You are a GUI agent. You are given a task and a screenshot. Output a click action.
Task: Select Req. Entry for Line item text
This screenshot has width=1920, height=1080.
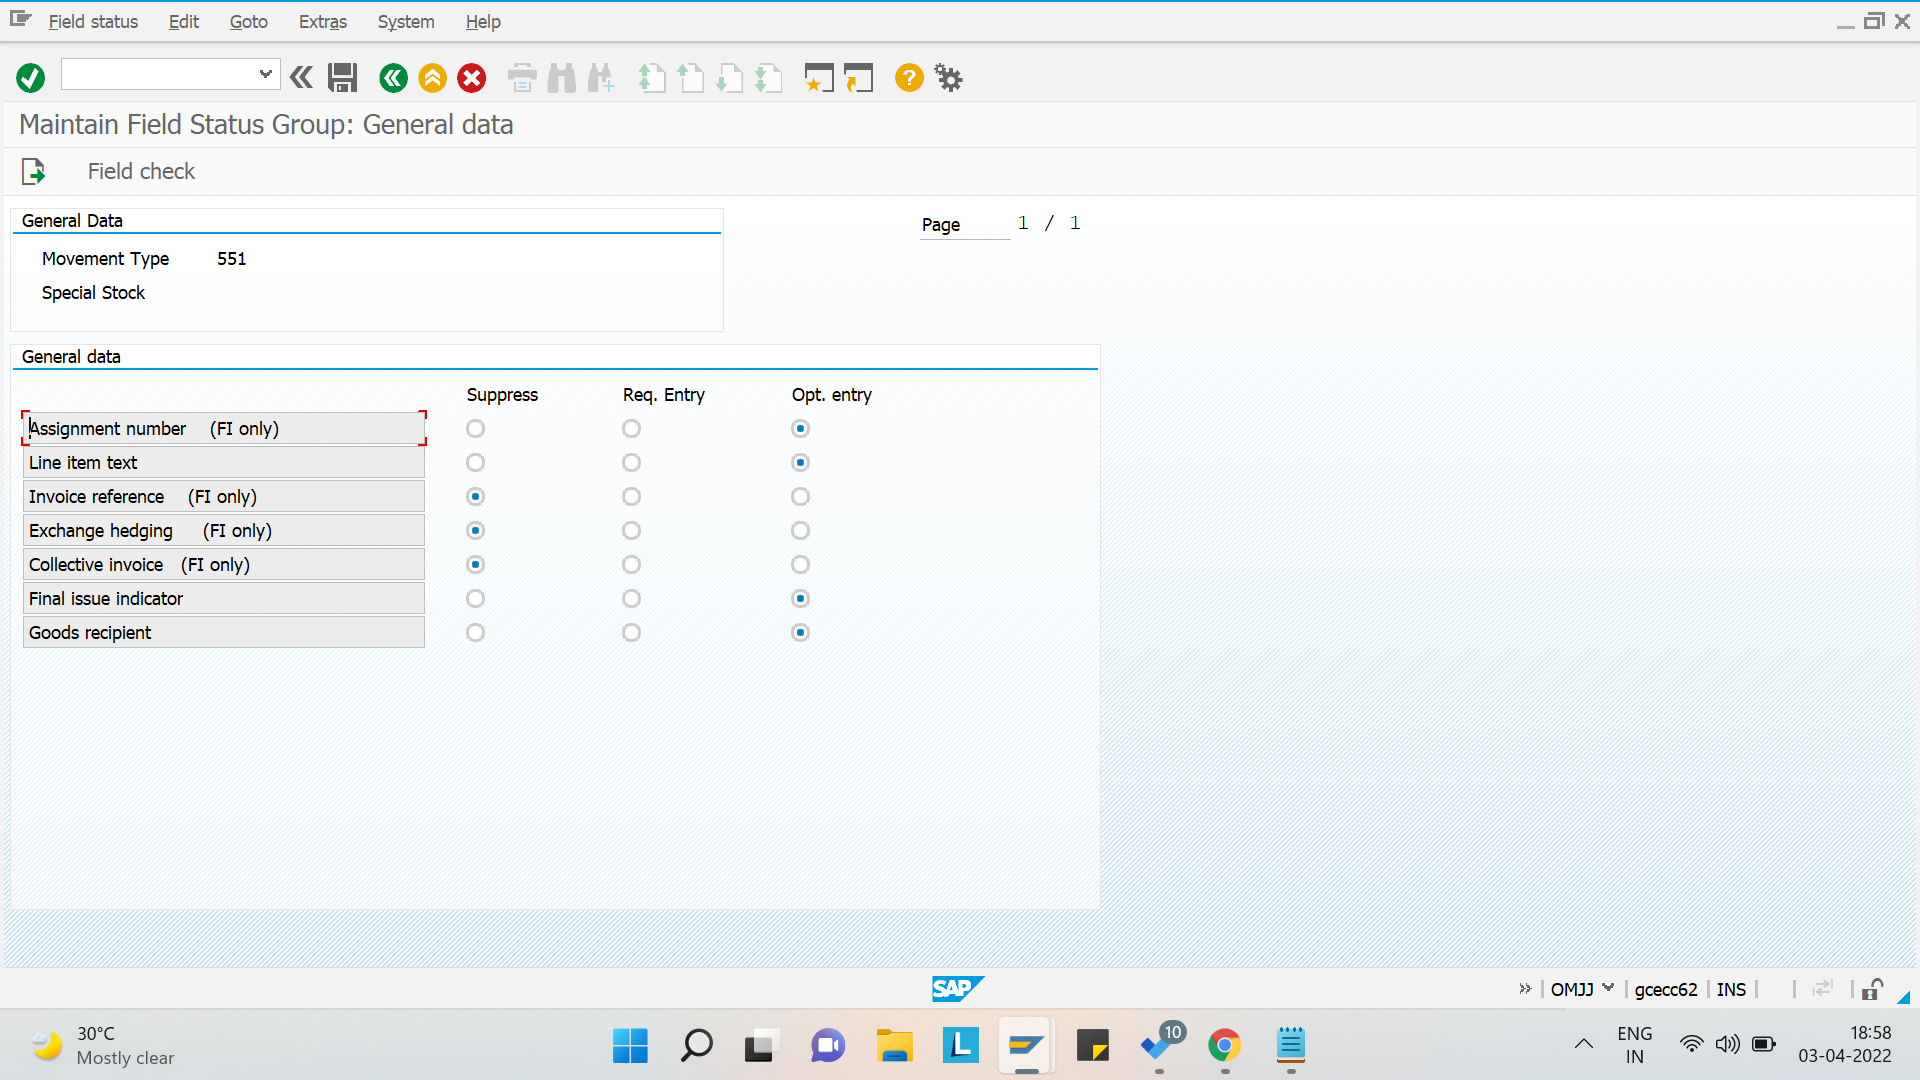click(x=631, y=463)
